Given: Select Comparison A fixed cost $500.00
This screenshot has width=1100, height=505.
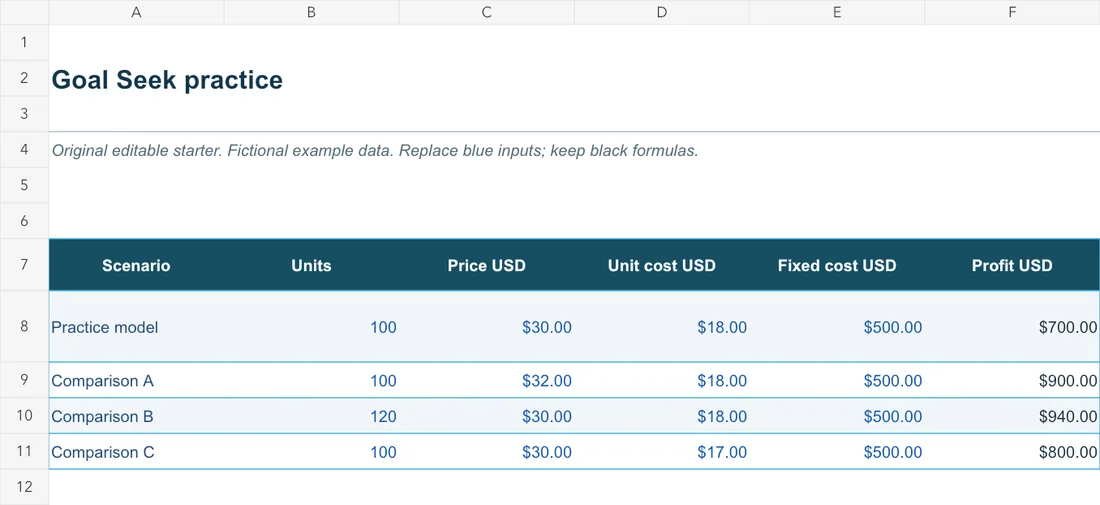Looking at the screenshot, I should coord(837,381).
